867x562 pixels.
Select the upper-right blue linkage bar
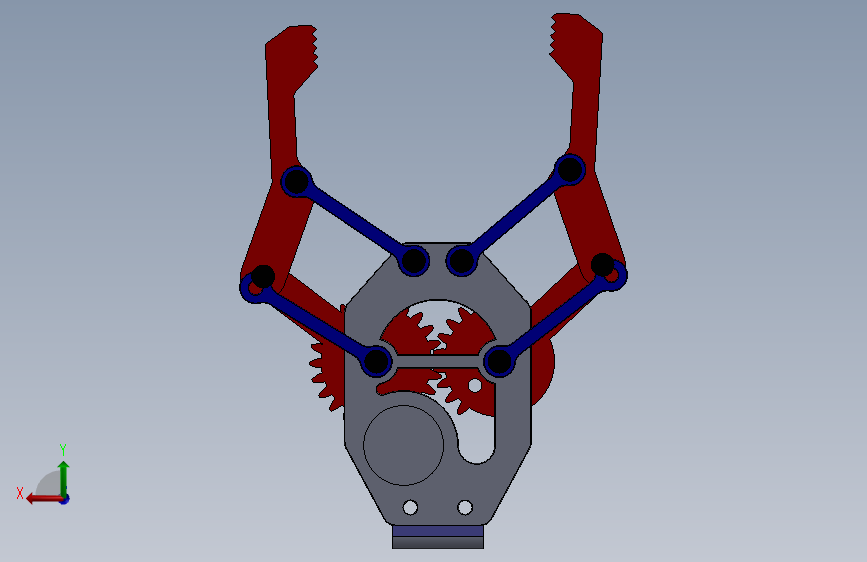[515, 215]
